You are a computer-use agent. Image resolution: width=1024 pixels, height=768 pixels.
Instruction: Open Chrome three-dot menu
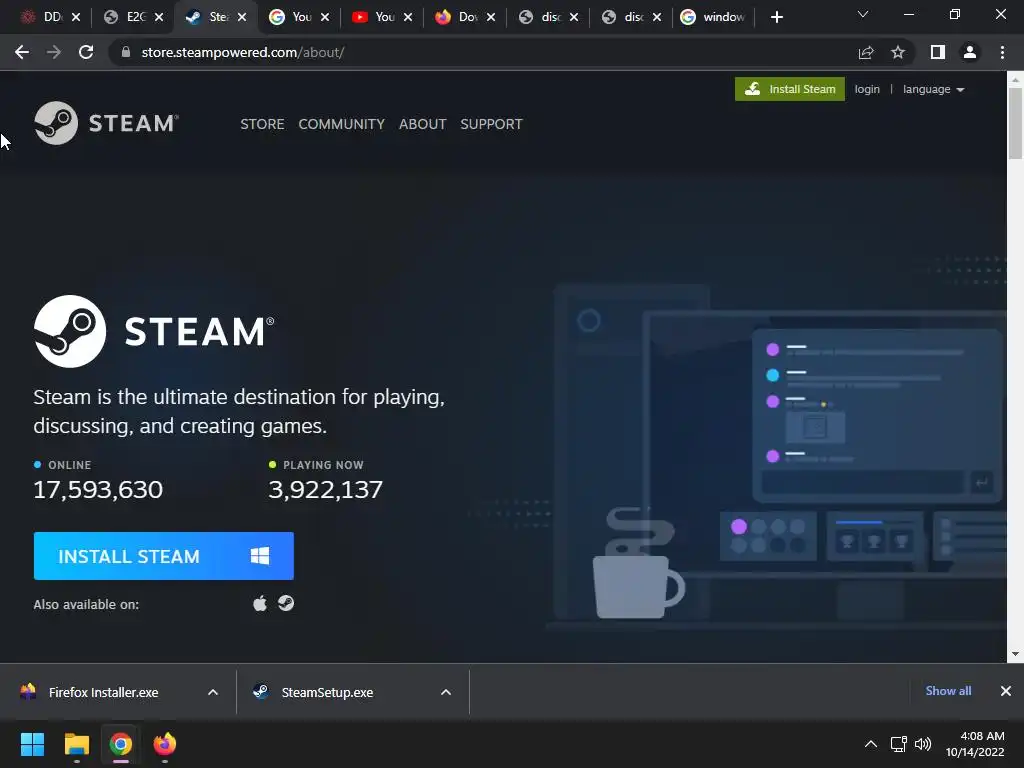click(x=1002, y=52)
